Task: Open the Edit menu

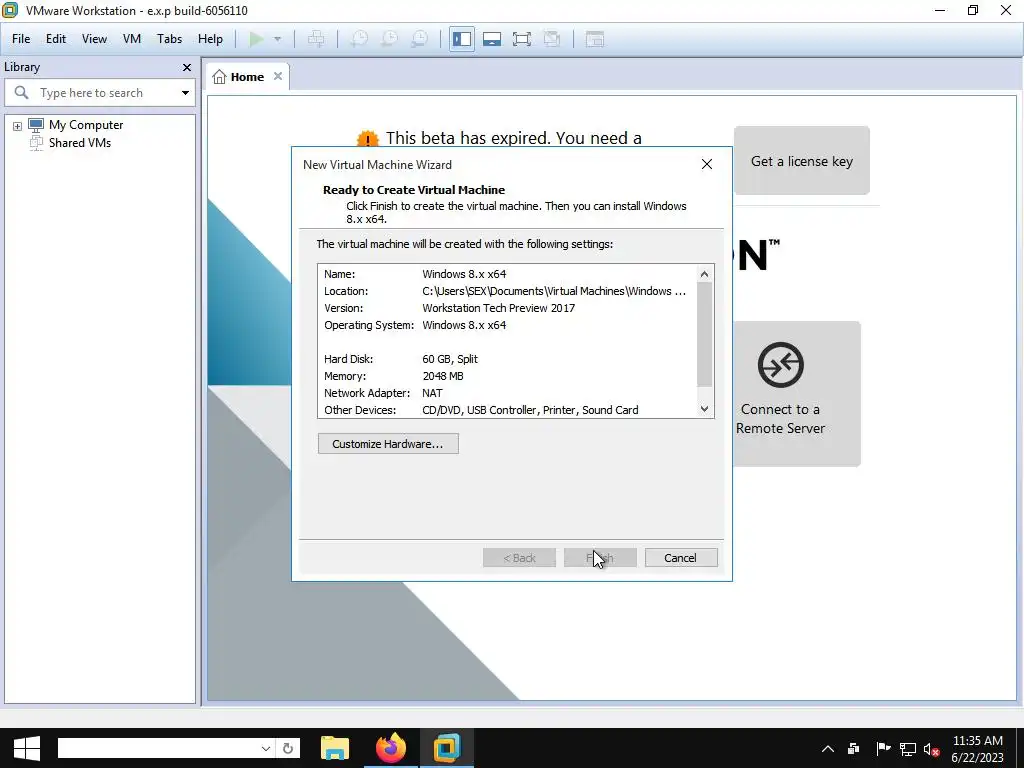Action: (x=56, y=39)
